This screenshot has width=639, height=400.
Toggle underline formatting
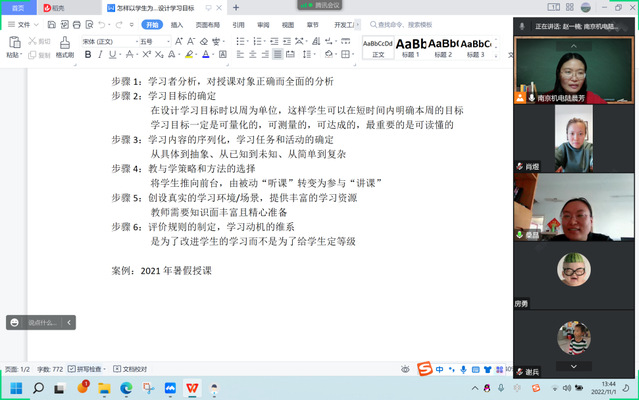[x=112, y=55]
